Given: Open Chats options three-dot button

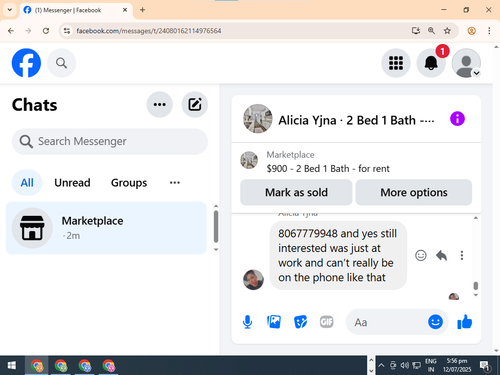Looking at the screenshot, I should pos(160,104).
